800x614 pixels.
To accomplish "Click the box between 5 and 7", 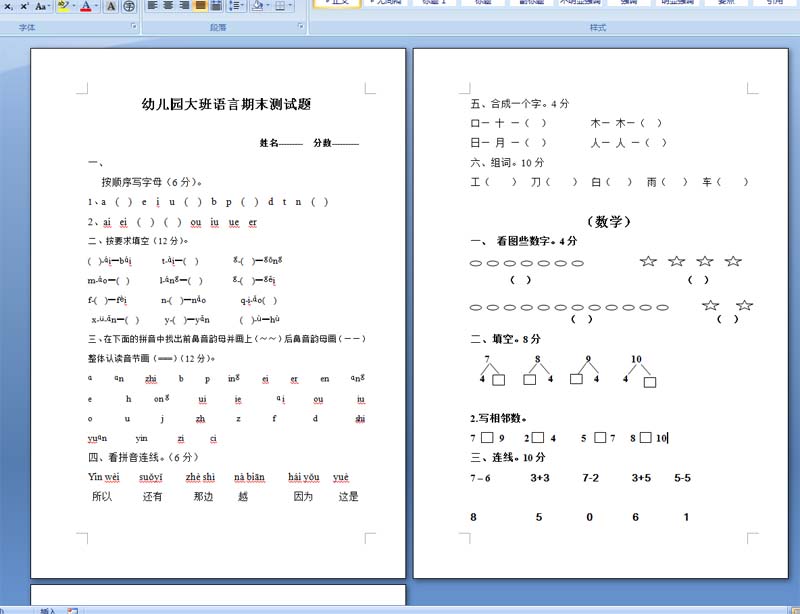I will pos(601,437).
